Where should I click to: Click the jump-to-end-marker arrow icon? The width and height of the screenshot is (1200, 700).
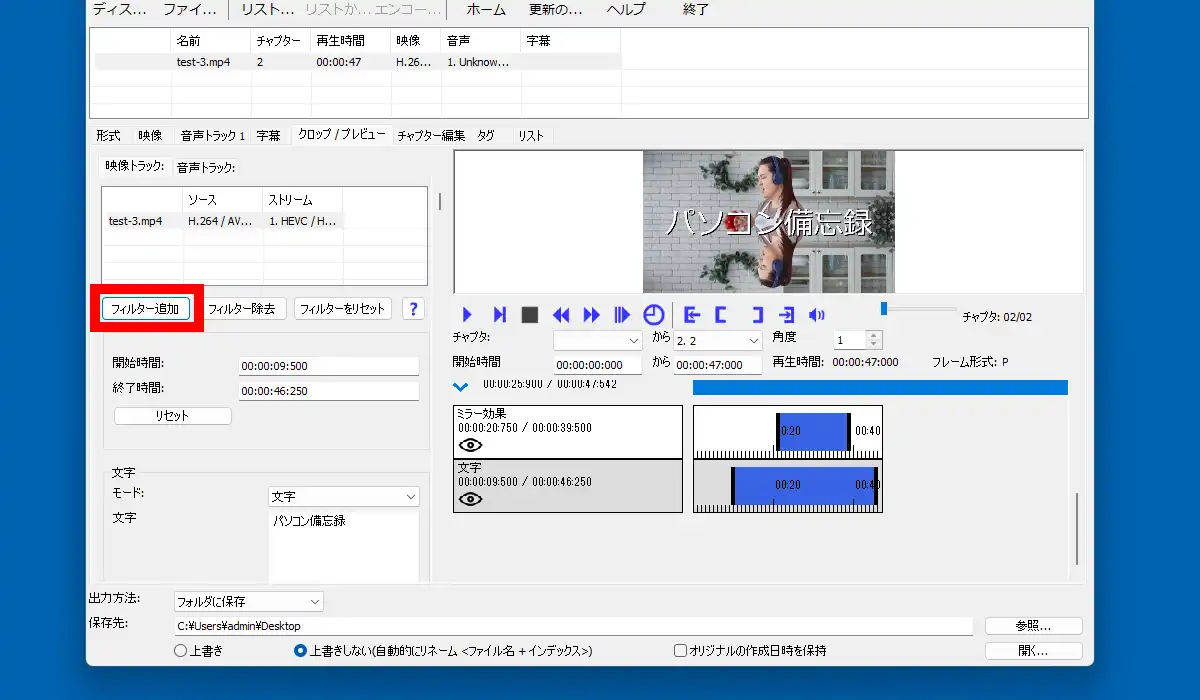point(787,315)
